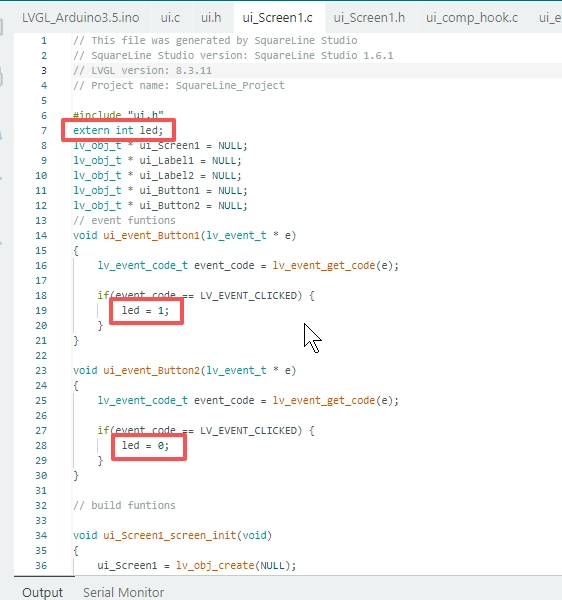
Task: Click 'ui_Label1 = NULL;' declaration
Action: [191, 161]
